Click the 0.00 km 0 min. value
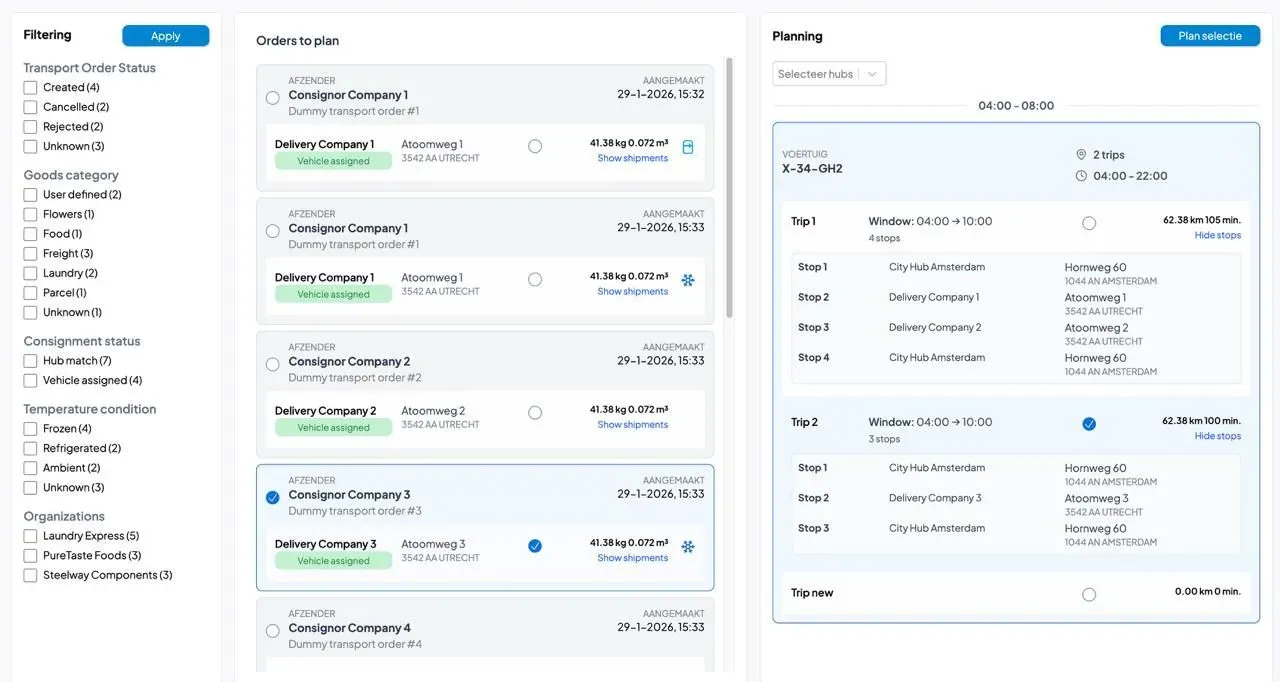 click(x=1208, y=592)
